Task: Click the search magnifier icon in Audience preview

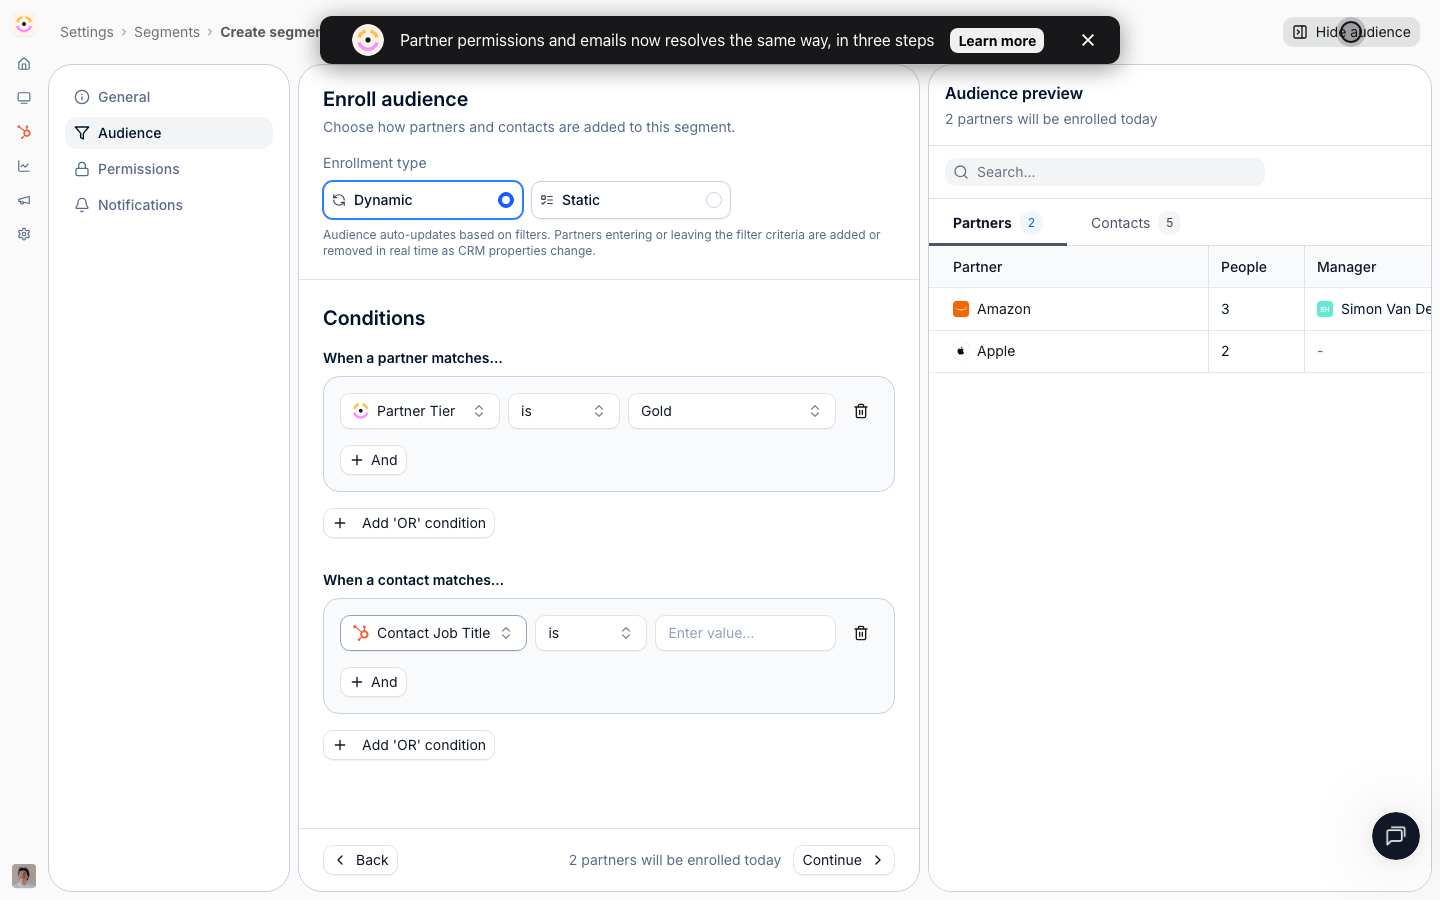Action: [x=961, y=172]
